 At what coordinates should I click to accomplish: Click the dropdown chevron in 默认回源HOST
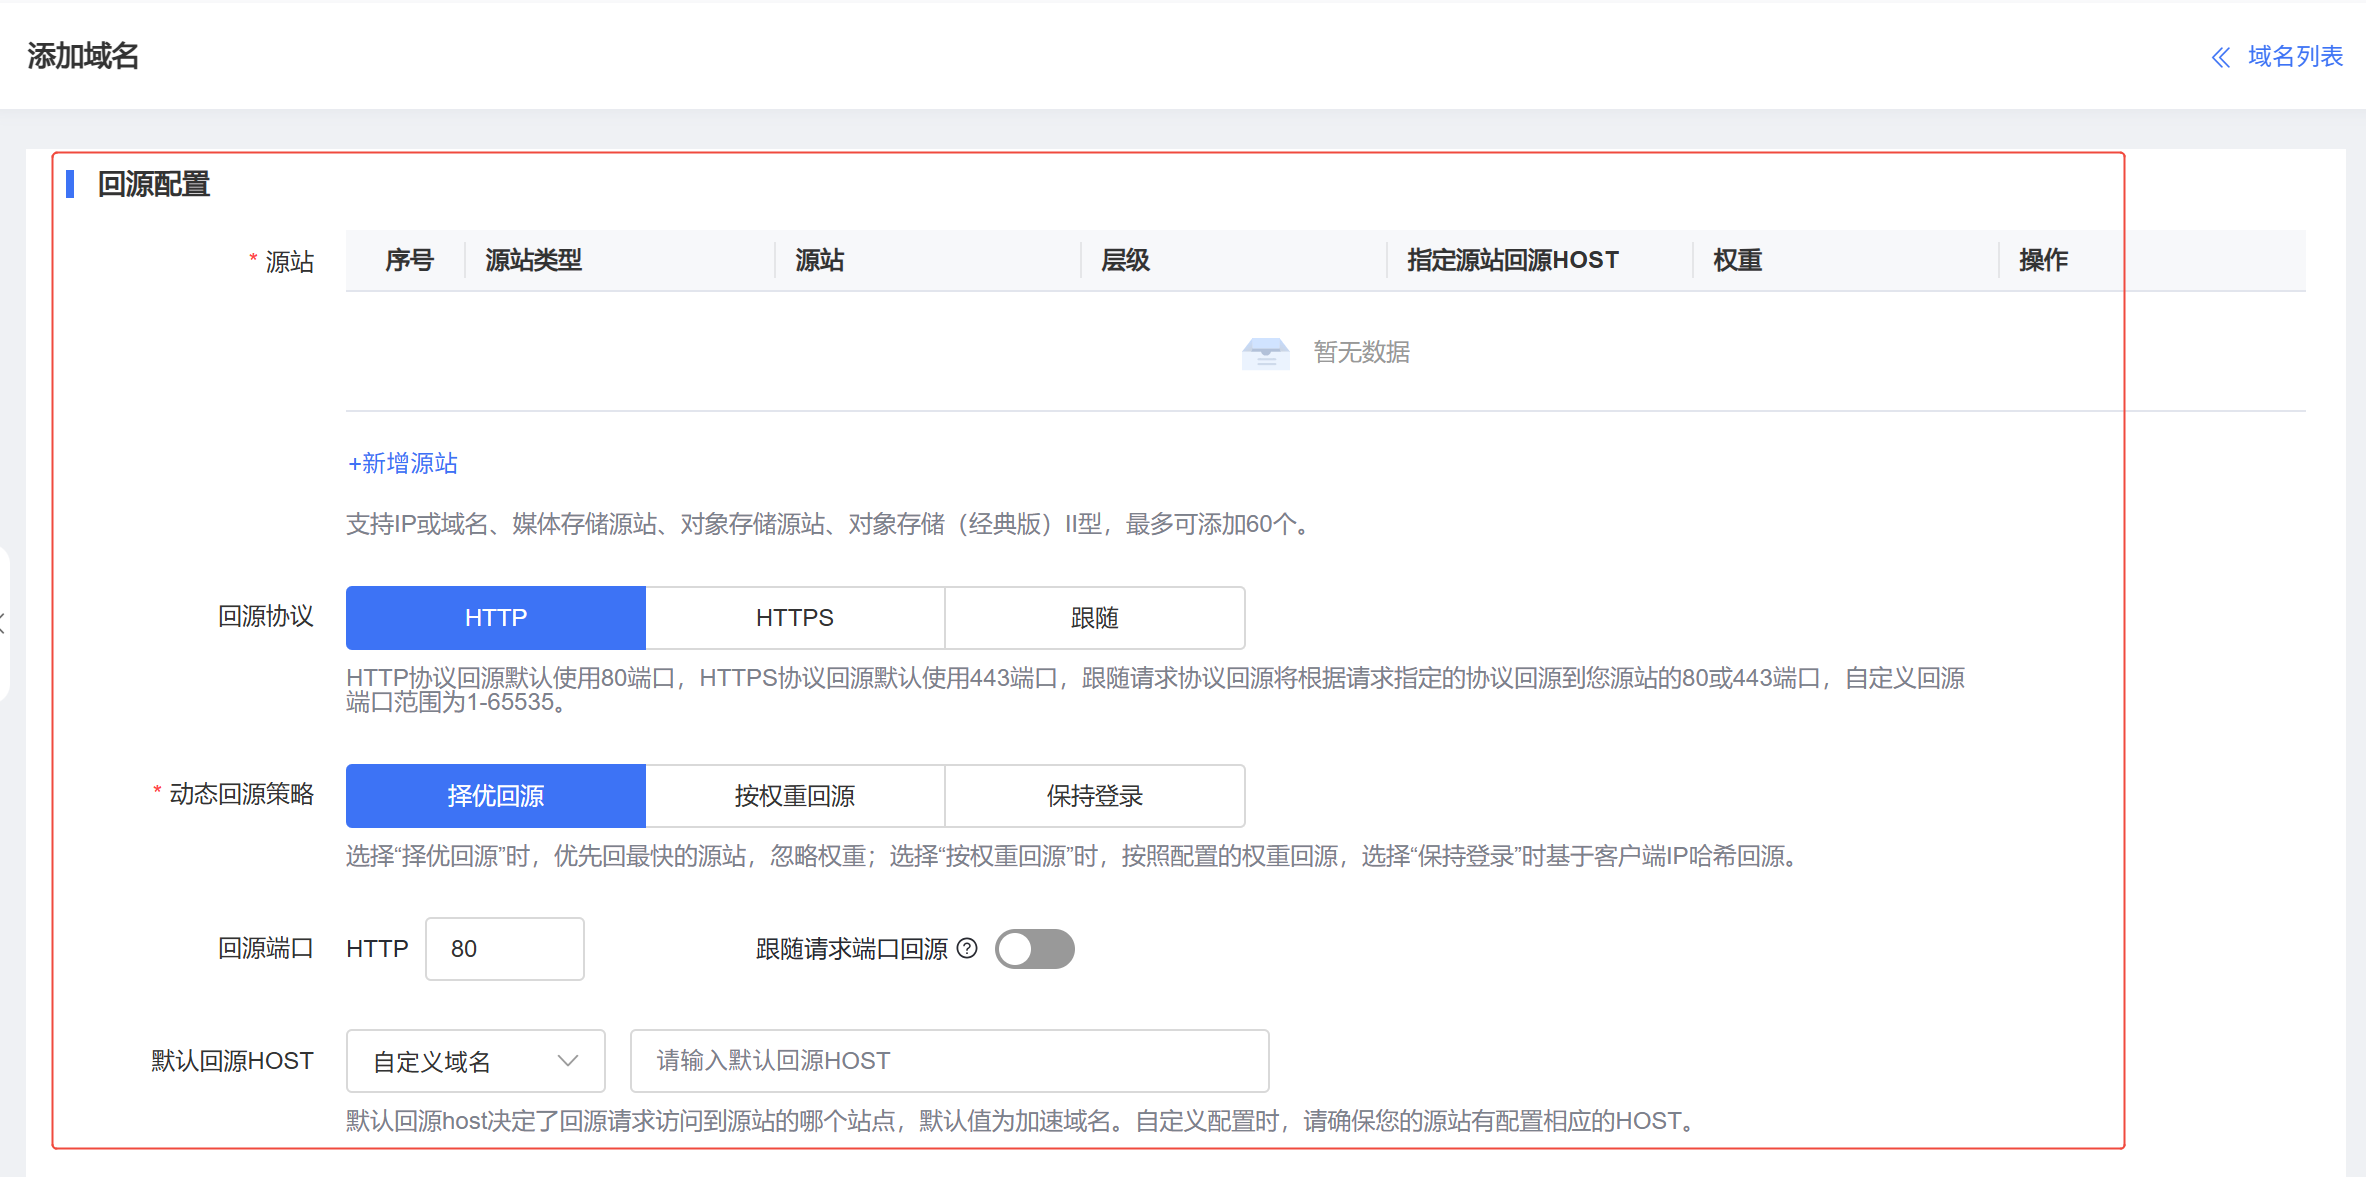click(568, 1061)
